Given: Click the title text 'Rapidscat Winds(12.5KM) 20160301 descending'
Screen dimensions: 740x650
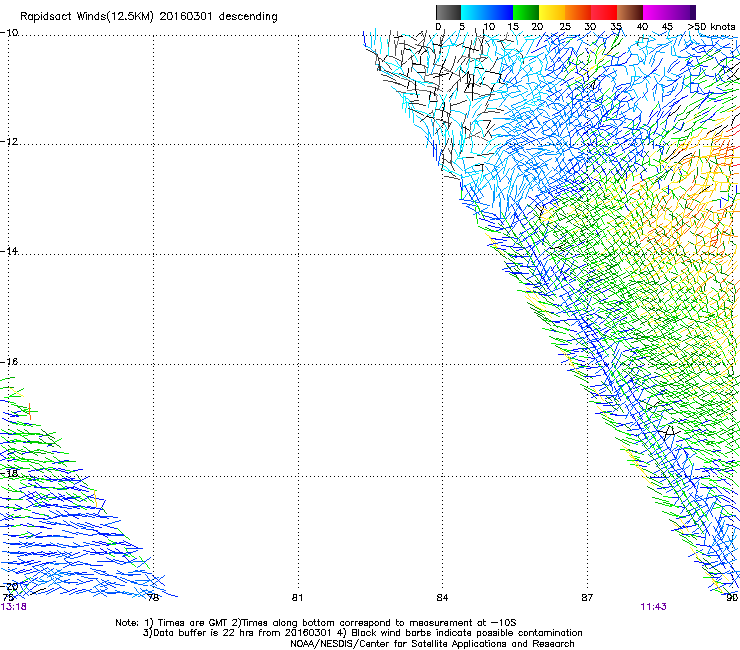Looking at the screenshot, I should click(x=149, y=17).
